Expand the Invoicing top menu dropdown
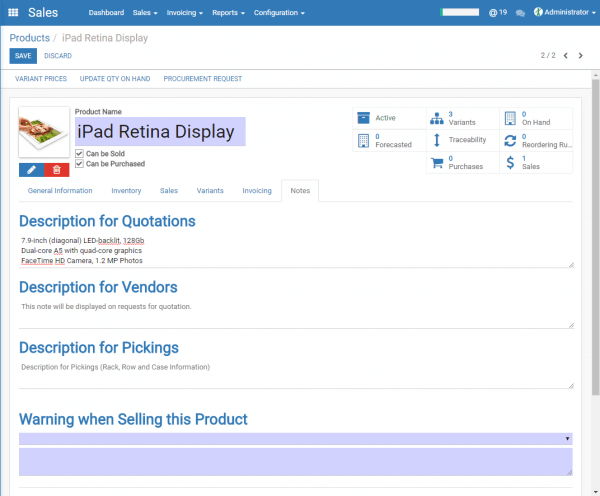This screenshot has height=496, width=600. pos(184,13)
